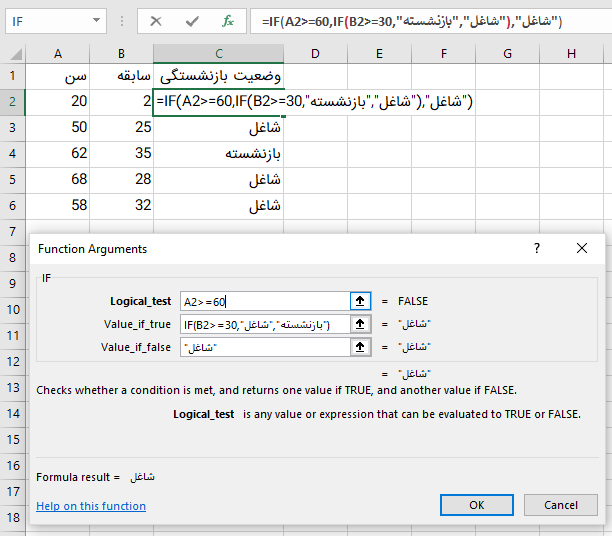Image resolution: width=612 pixels, height=536 pixels.
Task: Click the dialog help question mark
Action: point(536,249)
